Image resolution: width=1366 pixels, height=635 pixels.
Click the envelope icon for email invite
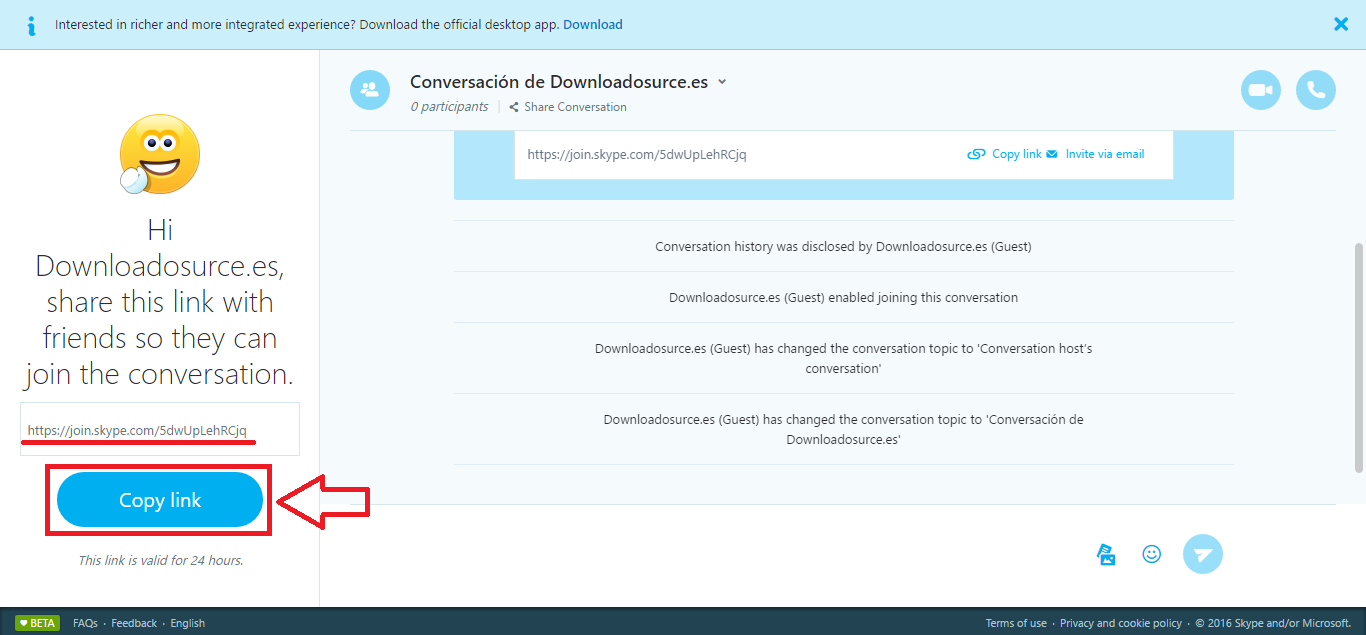[x=1052, y=154]
